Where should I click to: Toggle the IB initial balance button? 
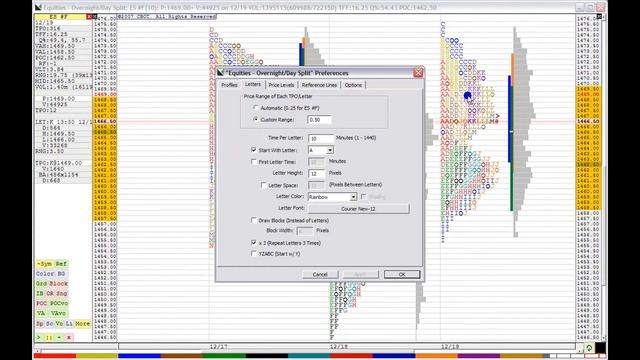tap(40, 293)
